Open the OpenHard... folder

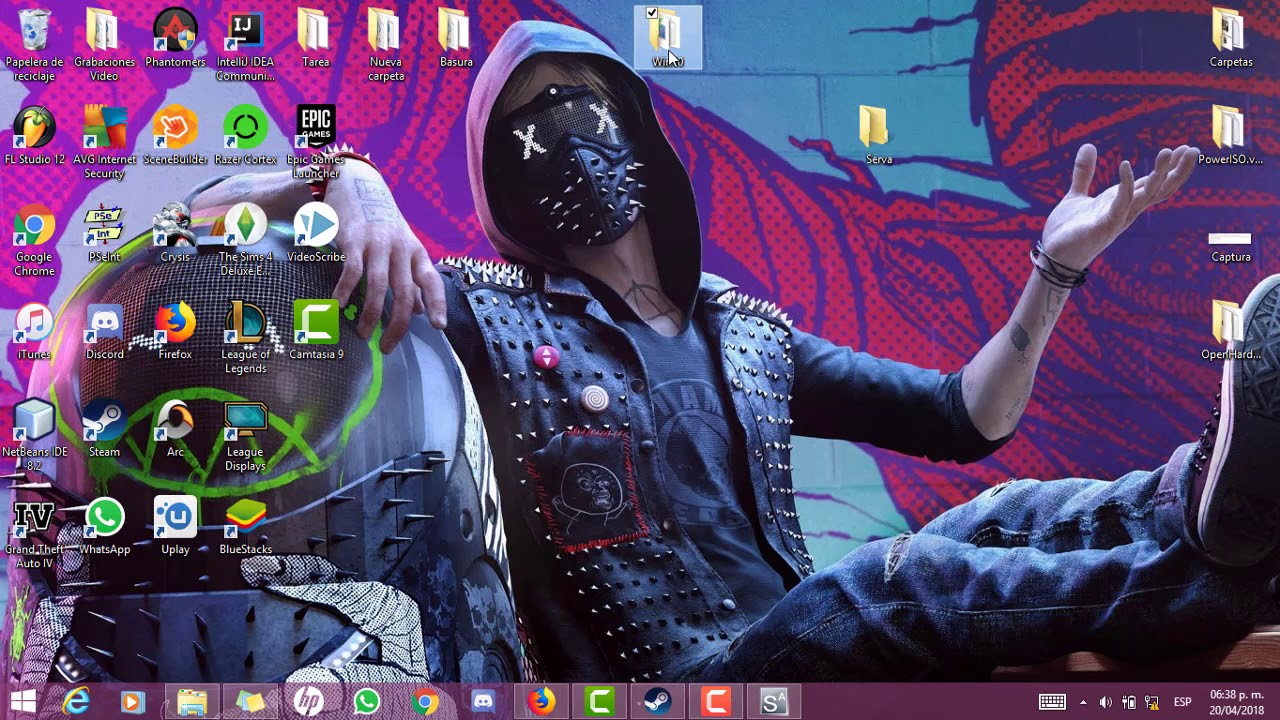click(x=1231, y=331)
